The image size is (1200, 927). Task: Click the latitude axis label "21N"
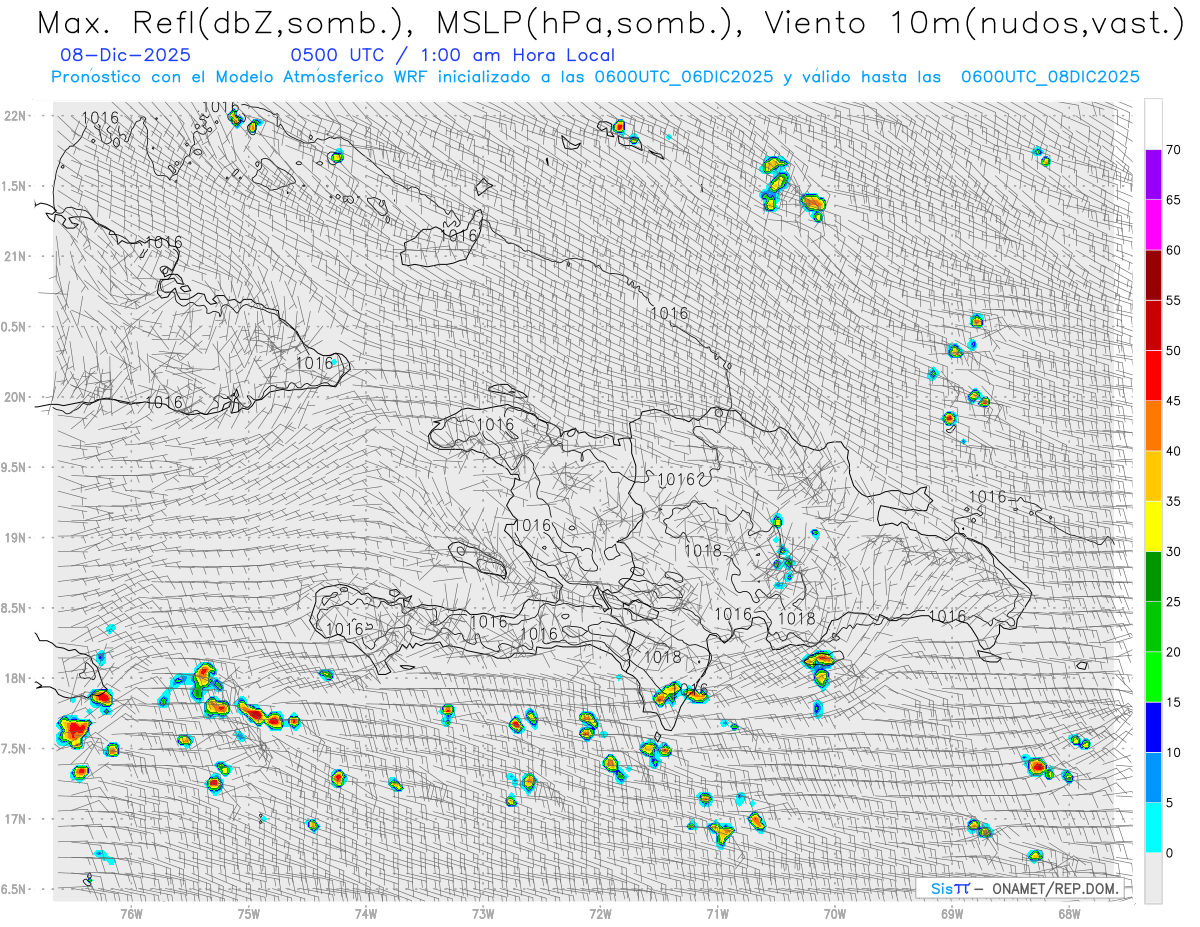coord(17,256)
